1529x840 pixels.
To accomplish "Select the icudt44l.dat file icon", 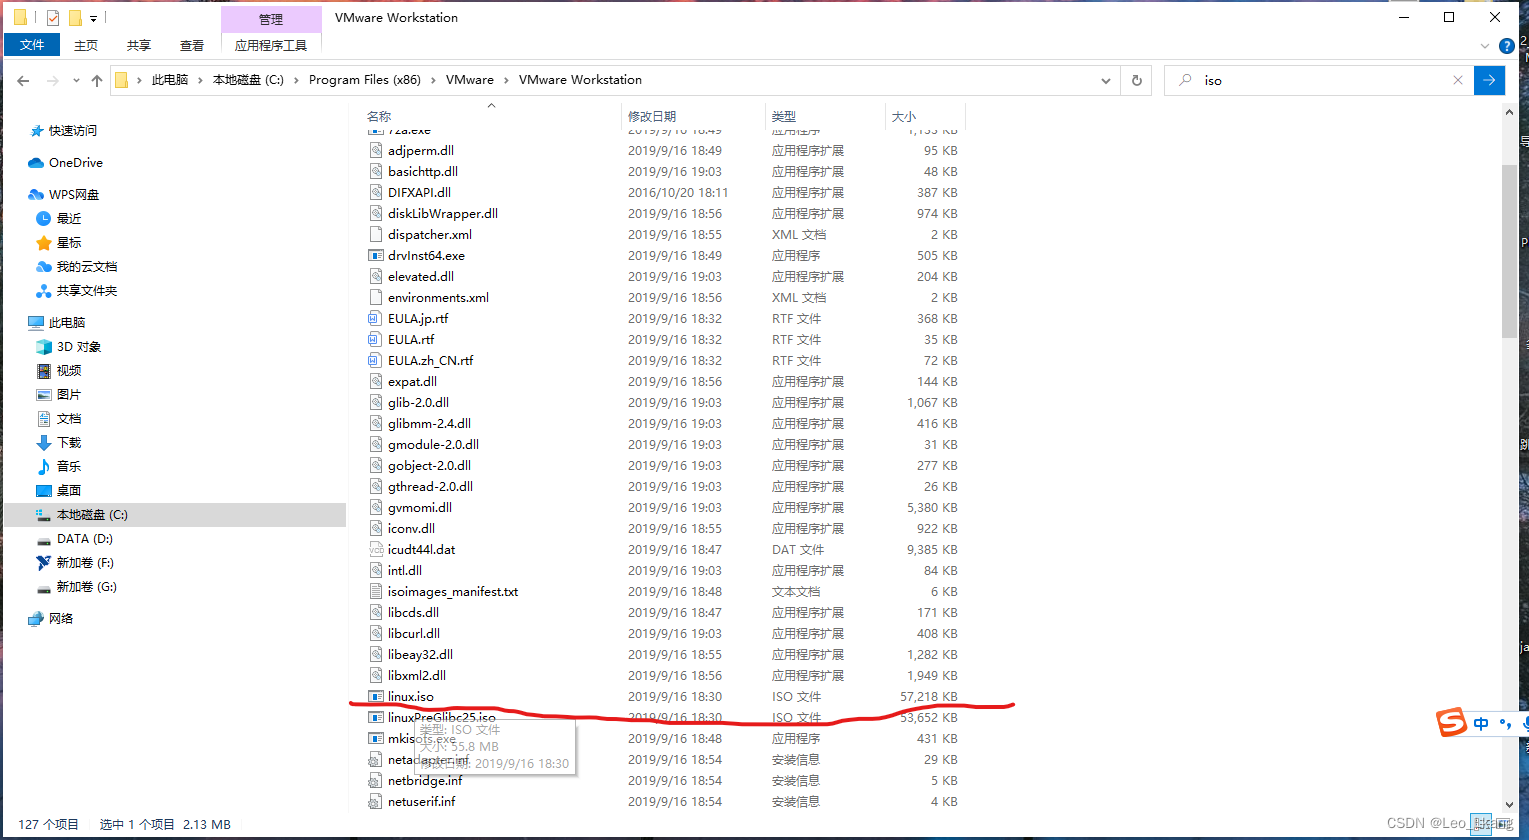I will 376,550.
